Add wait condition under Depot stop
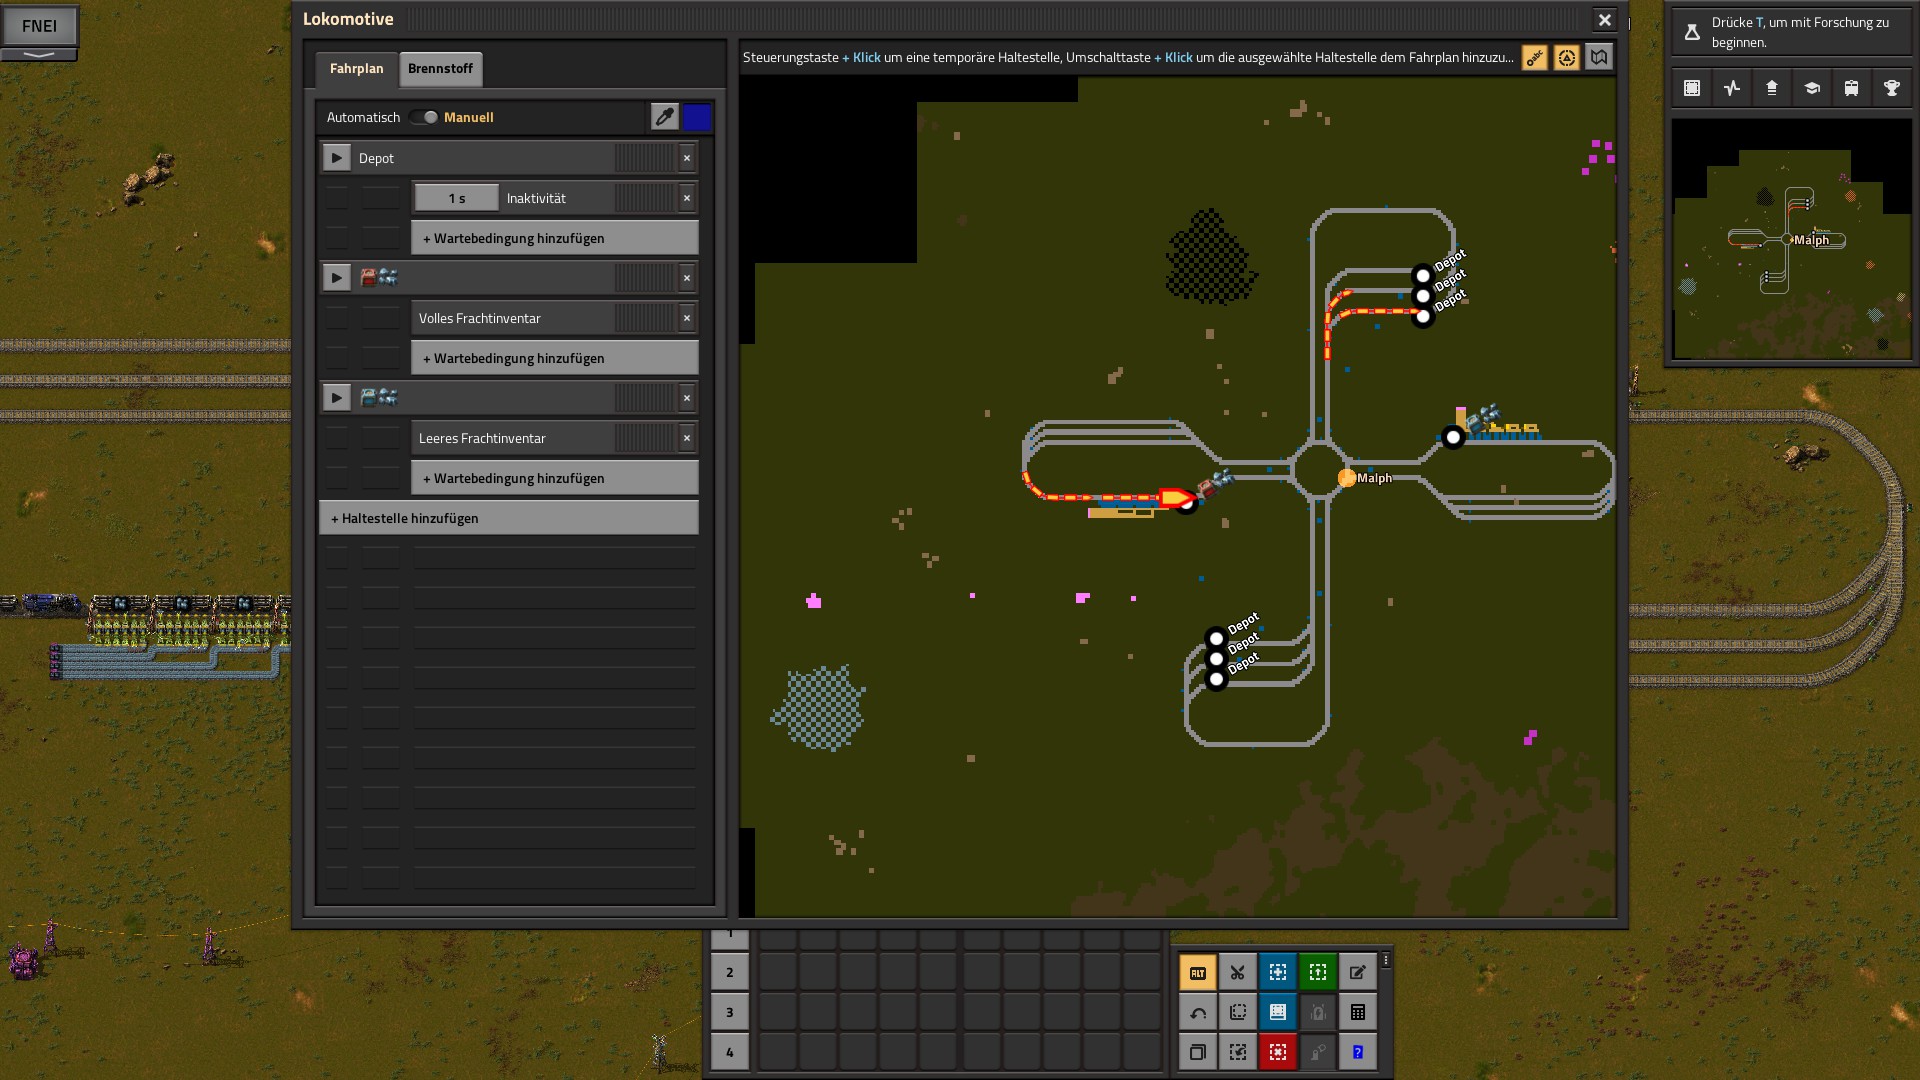Screen dimensions: 1920x1080 coord(554,238)
